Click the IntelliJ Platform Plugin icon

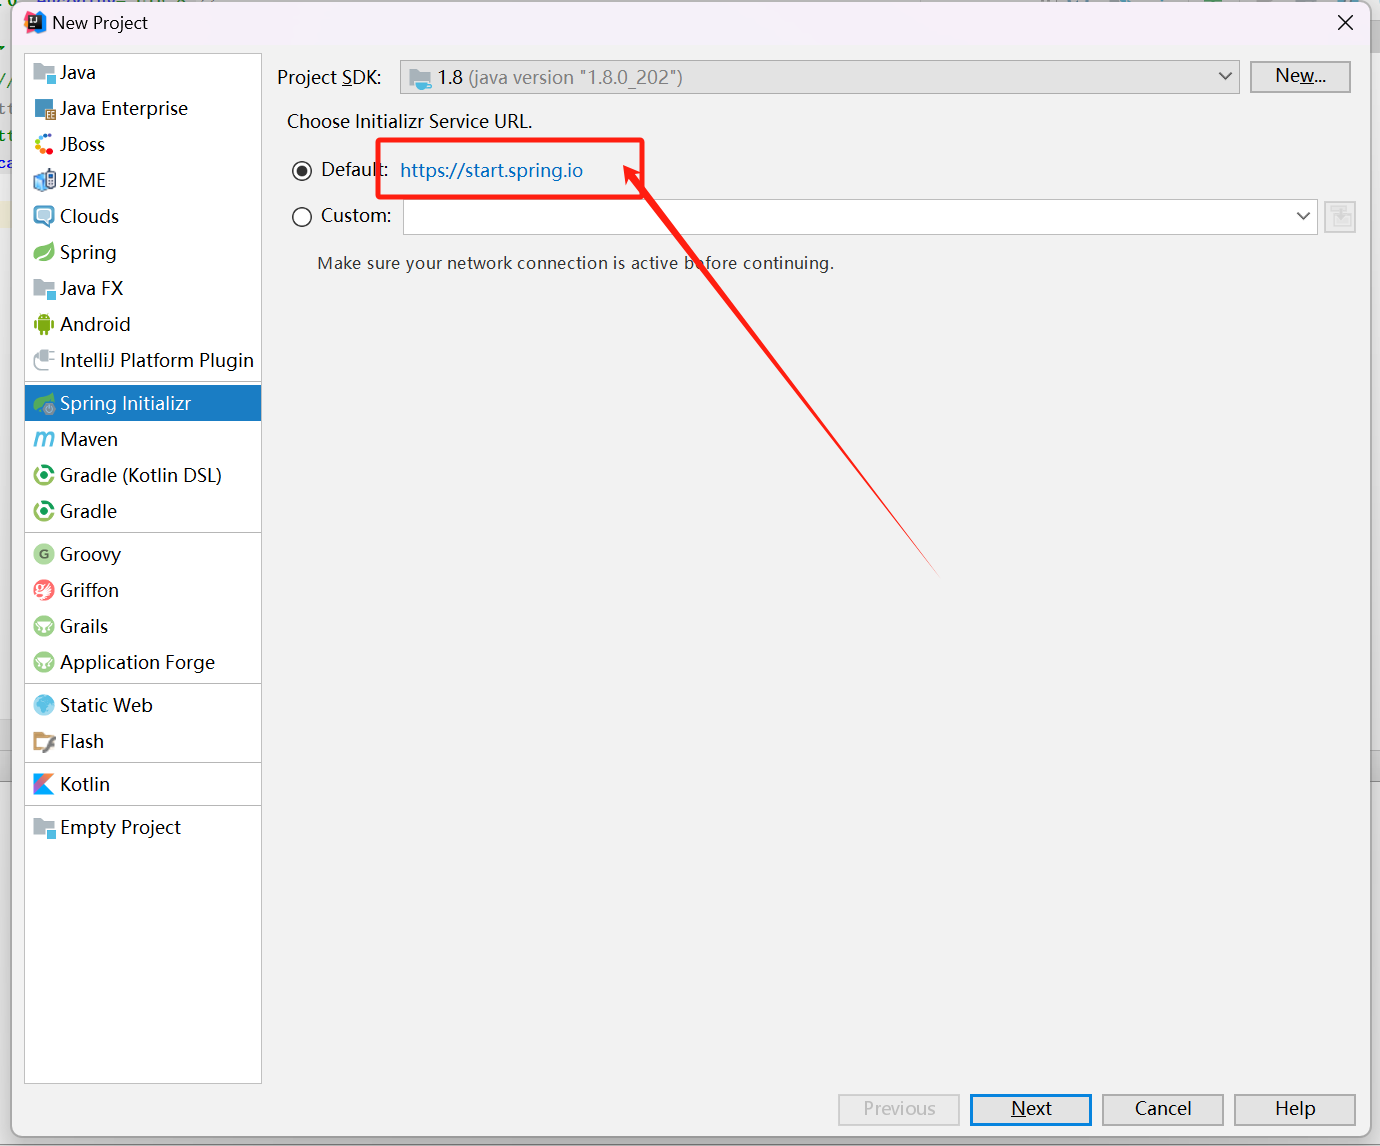(44, 360)
